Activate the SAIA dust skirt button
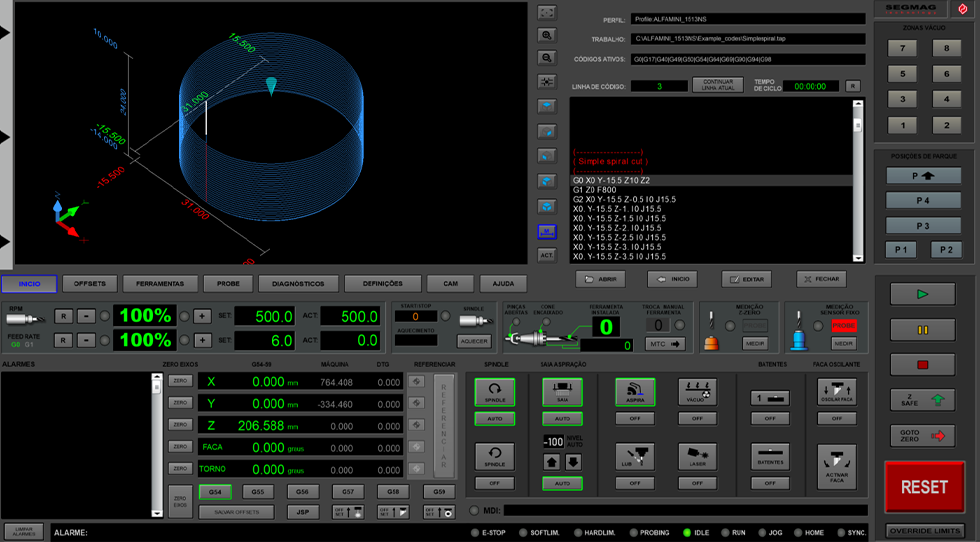This screenshot has height=542, width=980. 562,392
